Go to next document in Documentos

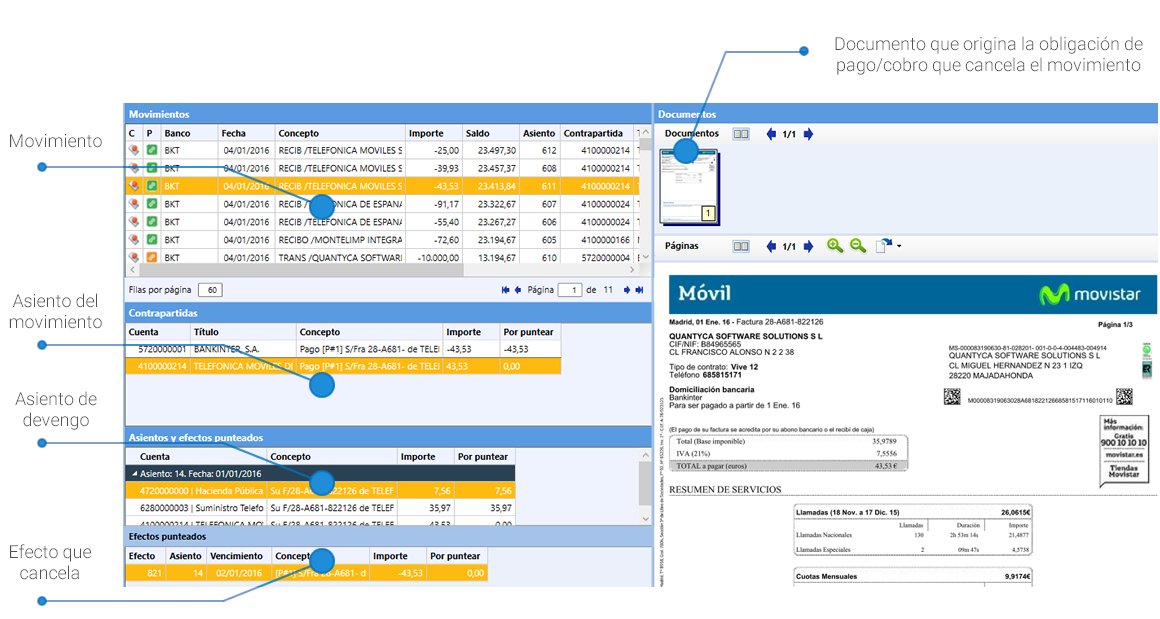coord(808,134)
